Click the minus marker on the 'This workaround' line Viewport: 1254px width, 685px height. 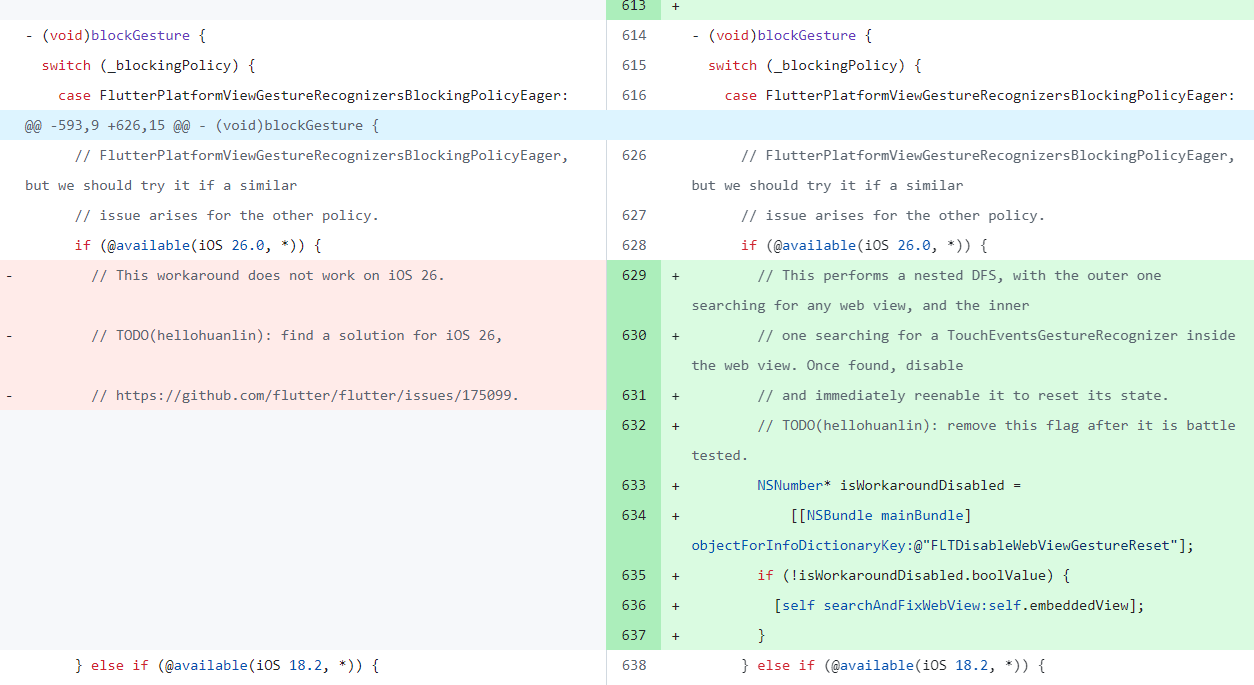(x=10, y=275)
